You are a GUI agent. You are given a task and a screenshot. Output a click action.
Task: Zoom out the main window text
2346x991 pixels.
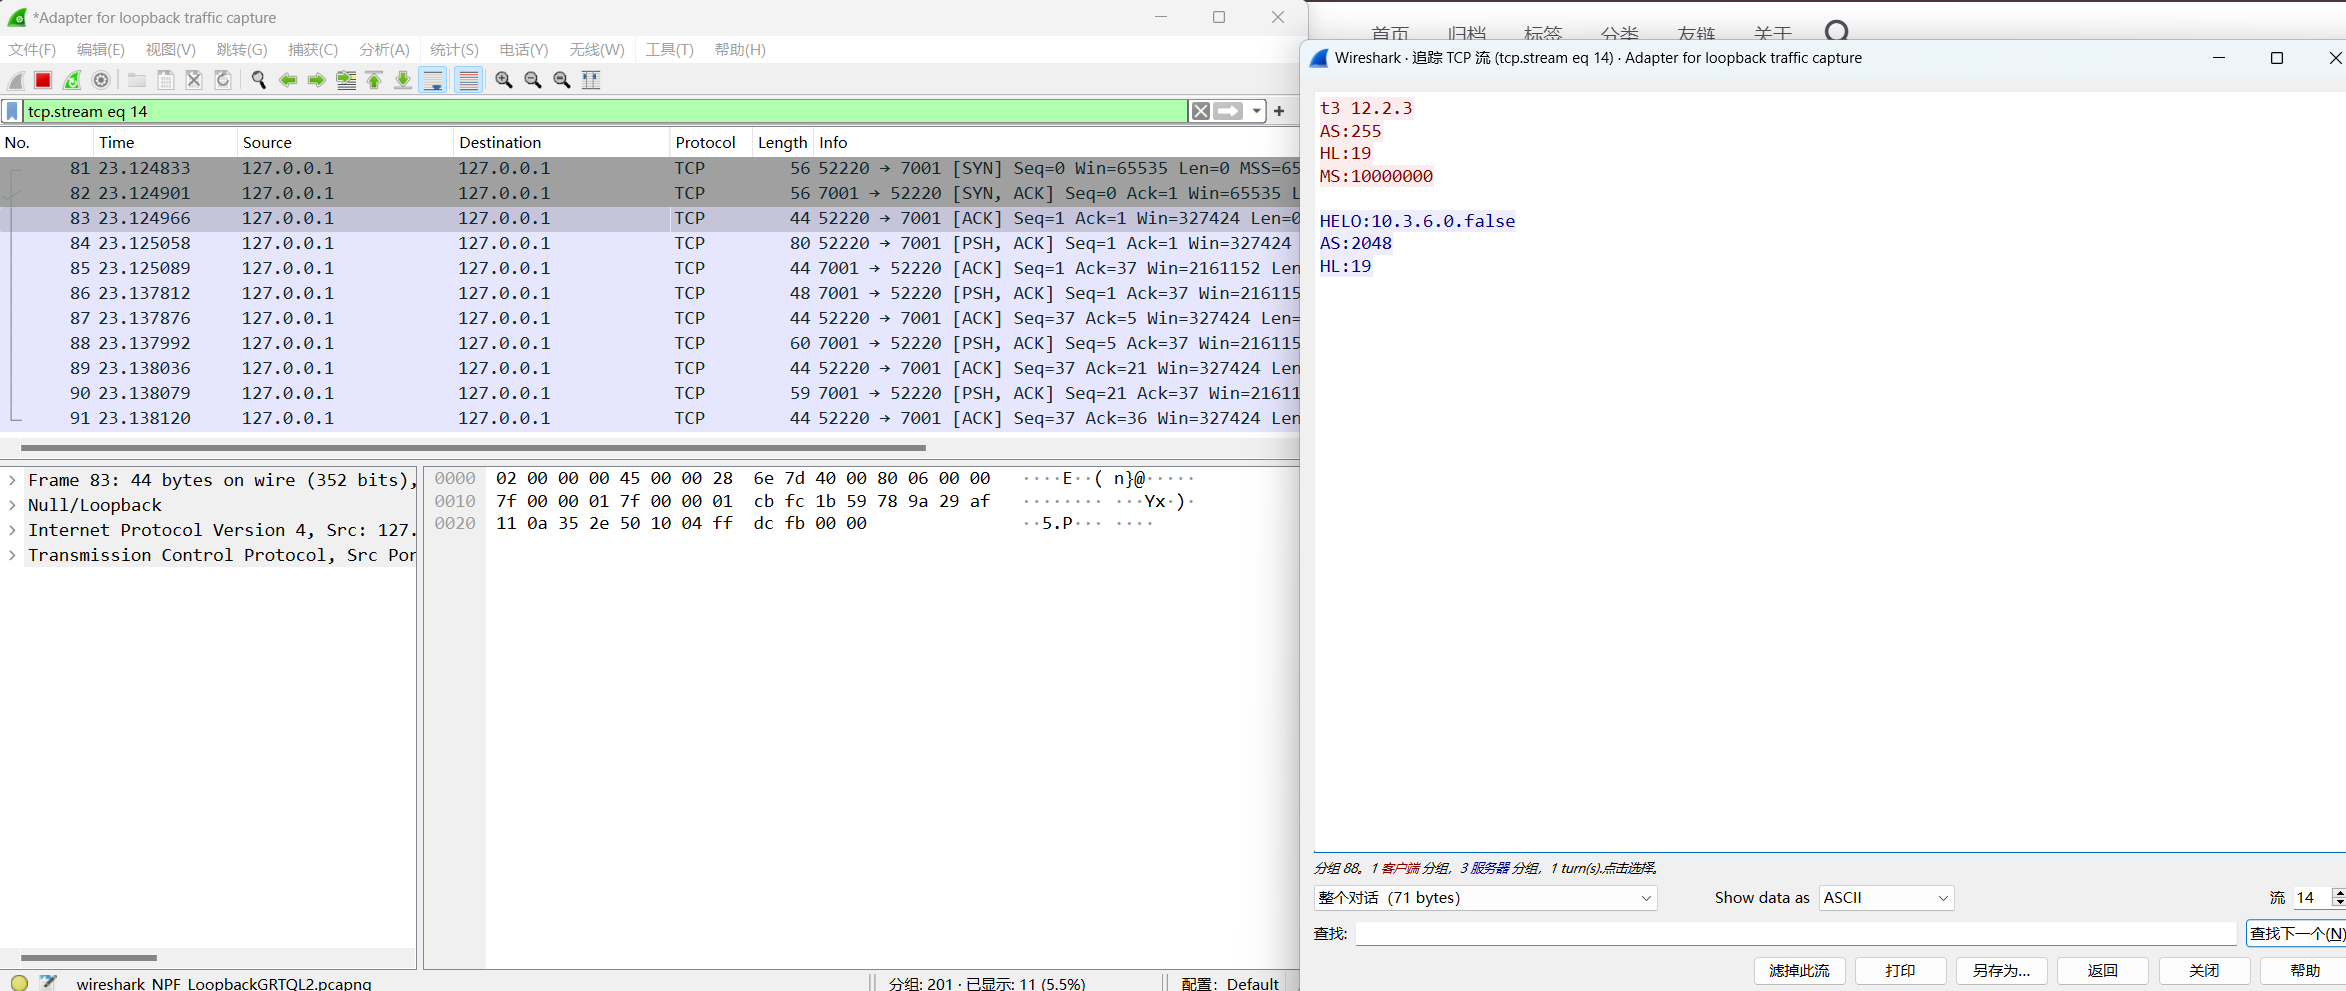tap(533, 80)
